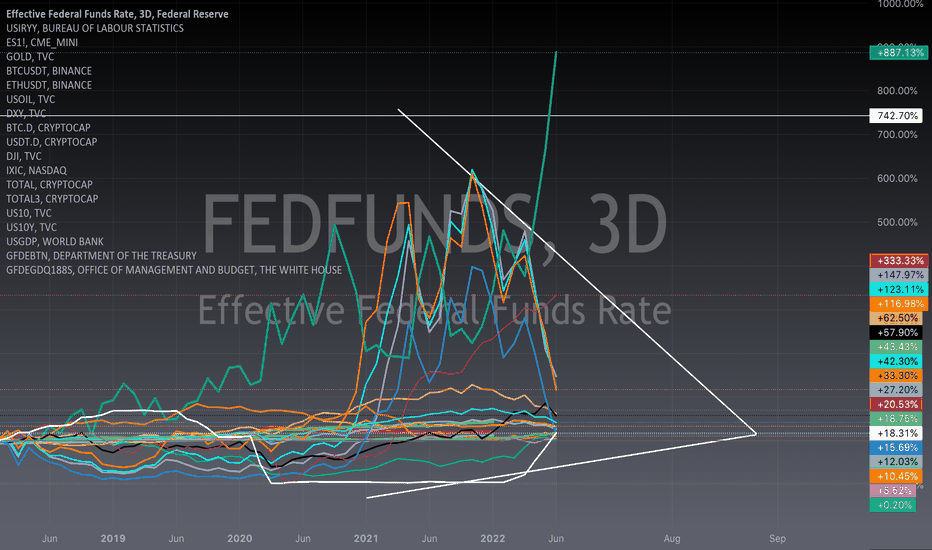Select the 500.00% price axis tick

[x=897, y=222]
